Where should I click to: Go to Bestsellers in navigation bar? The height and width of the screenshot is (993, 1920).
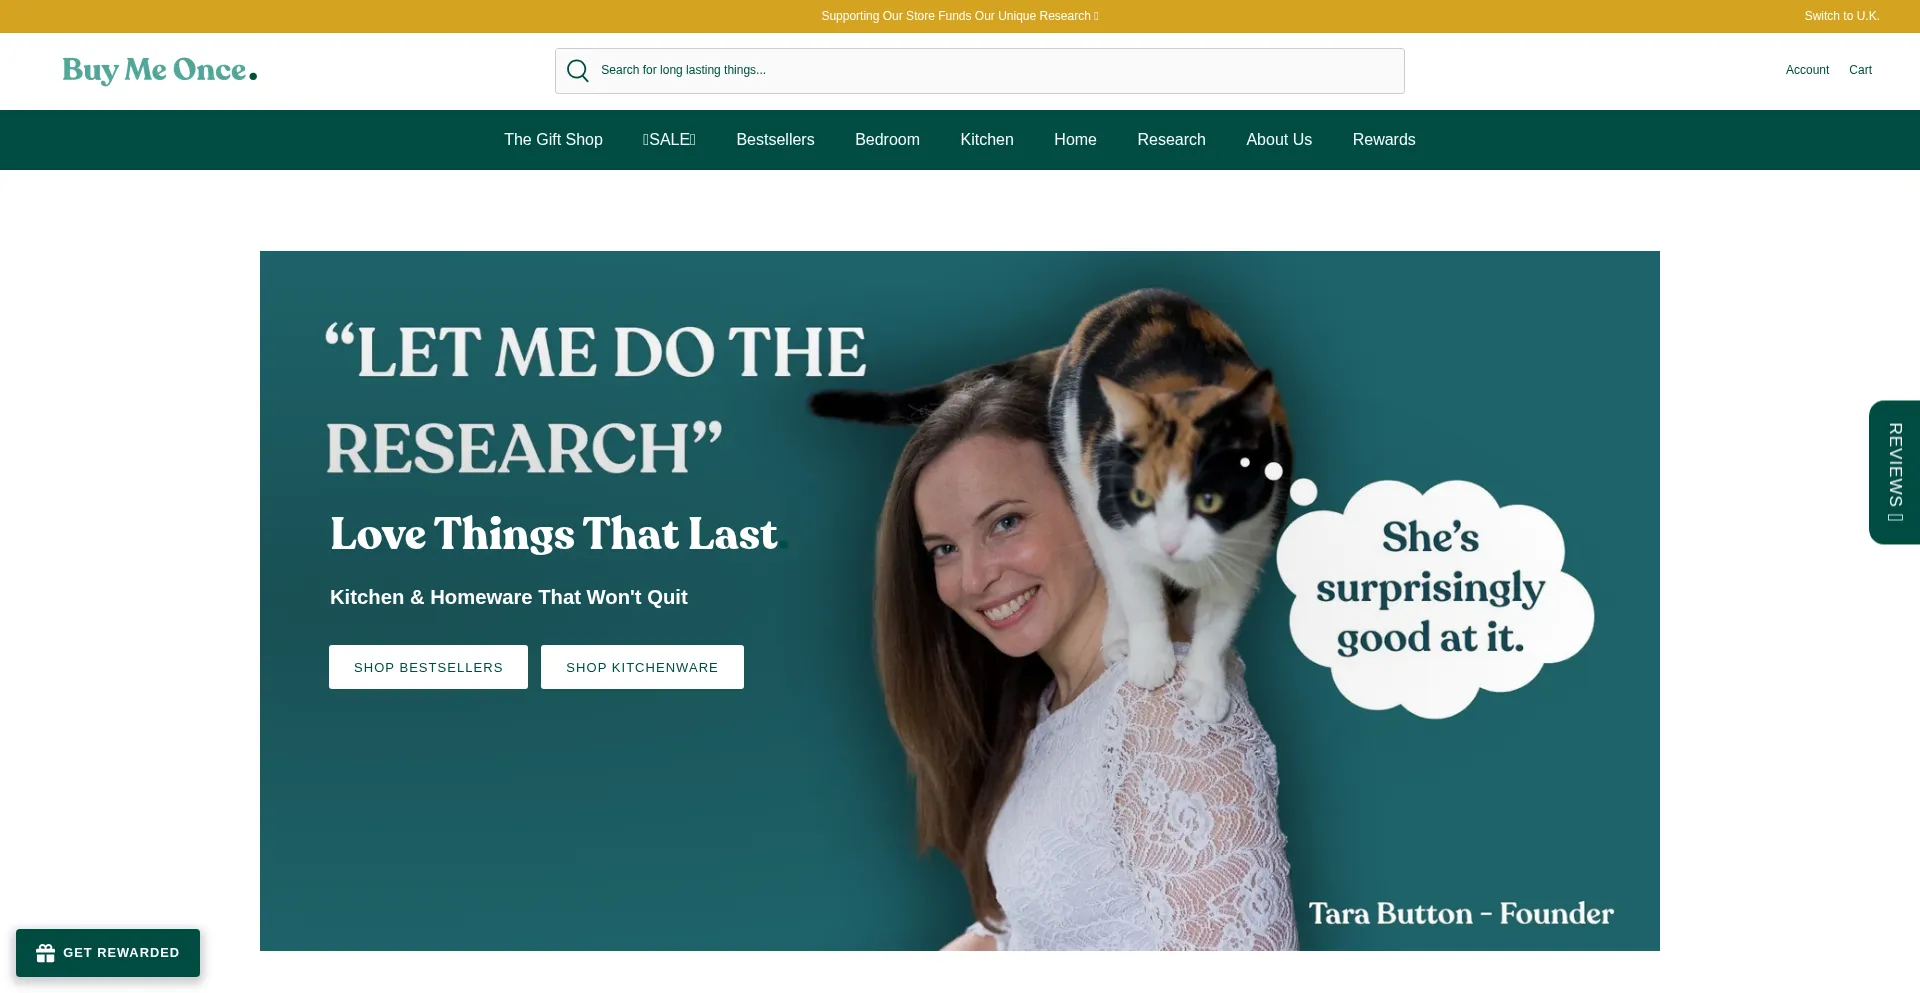775,140
